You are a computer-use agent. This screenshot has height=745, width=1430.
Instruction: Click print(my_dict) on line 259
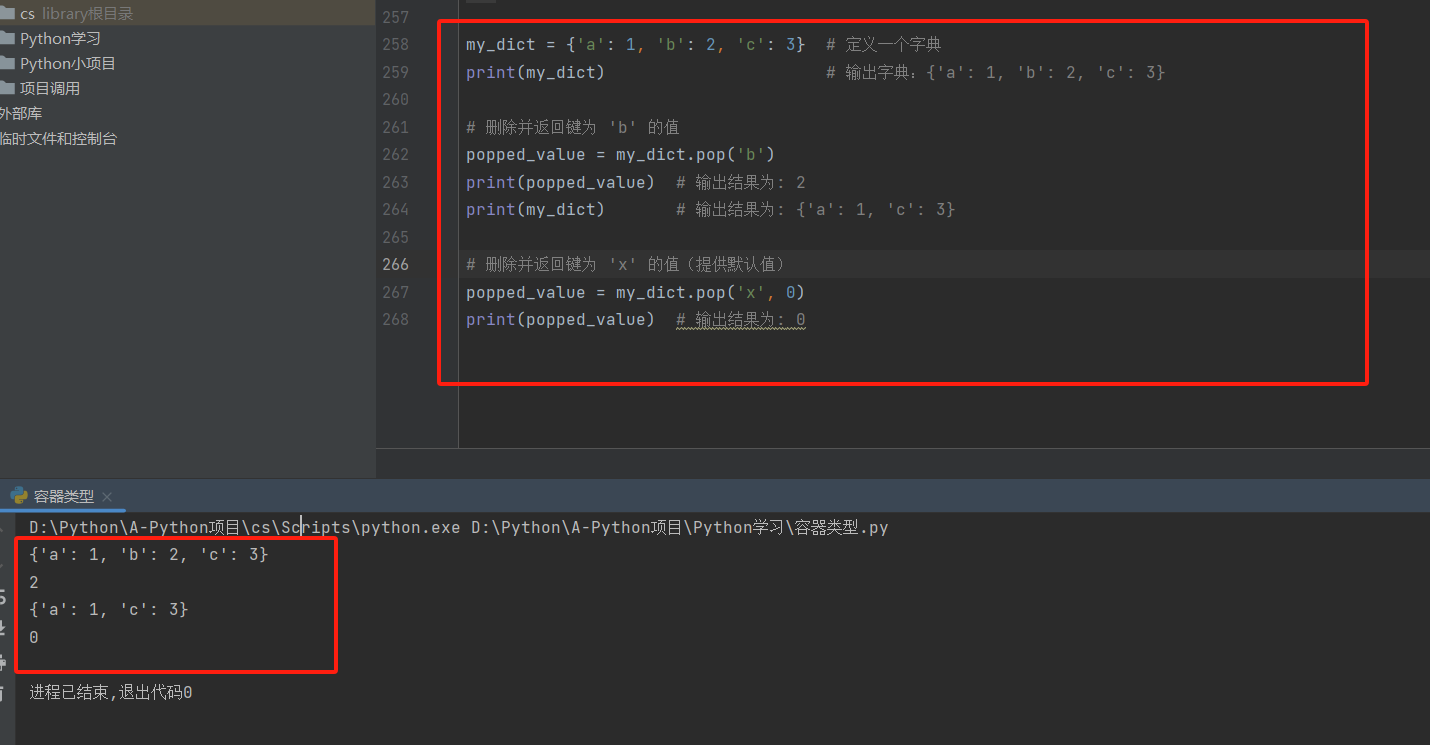(535, 72)
